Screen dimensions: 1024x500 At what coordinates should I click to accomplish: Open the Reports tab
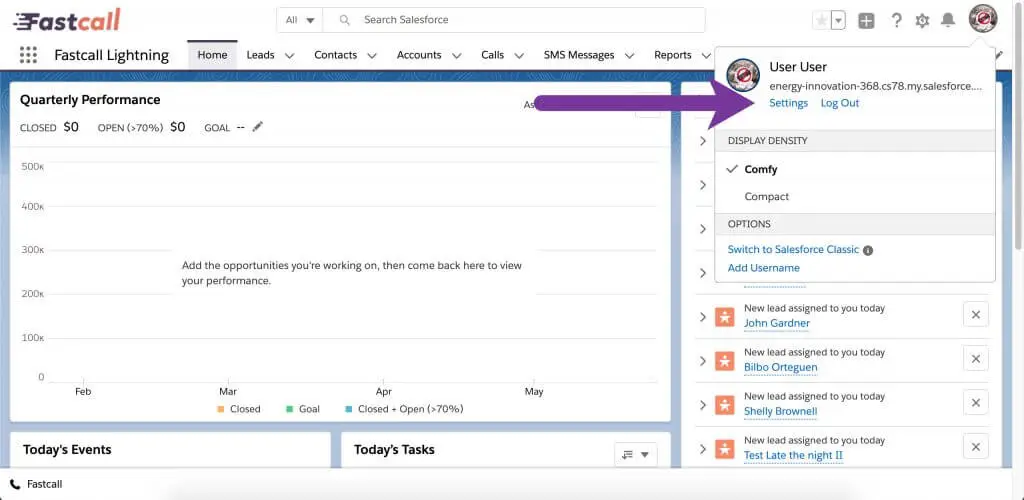673,55
